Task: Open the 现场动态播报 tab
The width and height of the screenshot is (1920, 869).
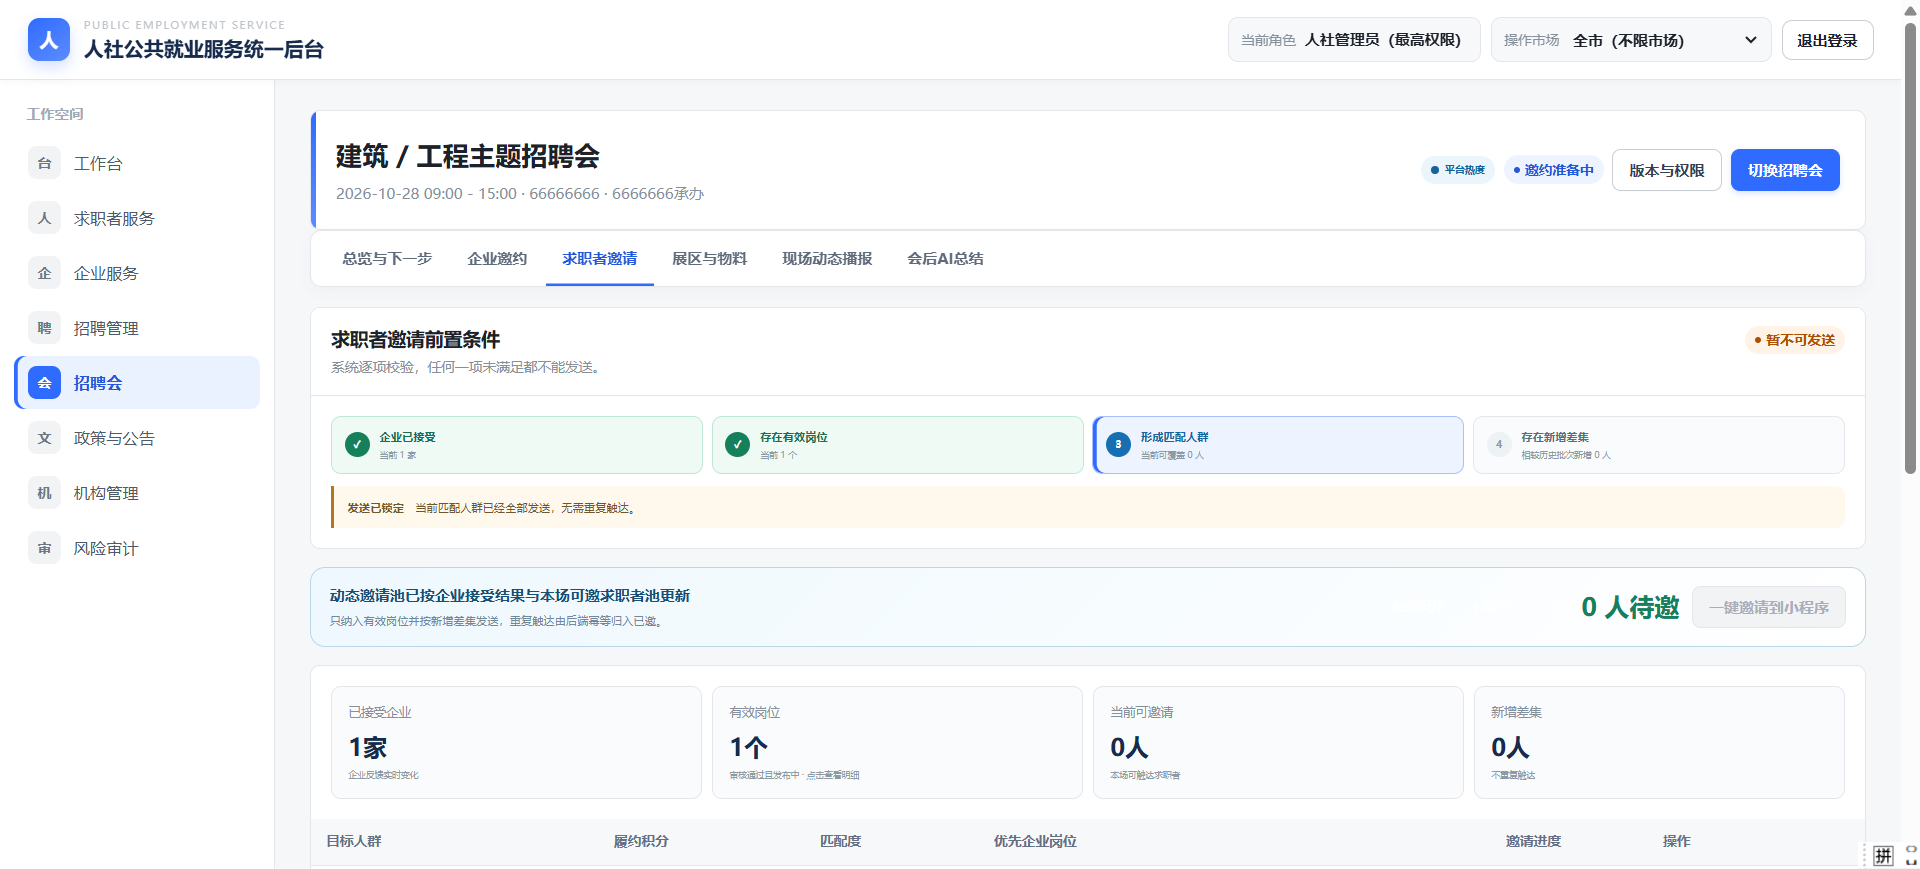Action: (x=827, y=259)
